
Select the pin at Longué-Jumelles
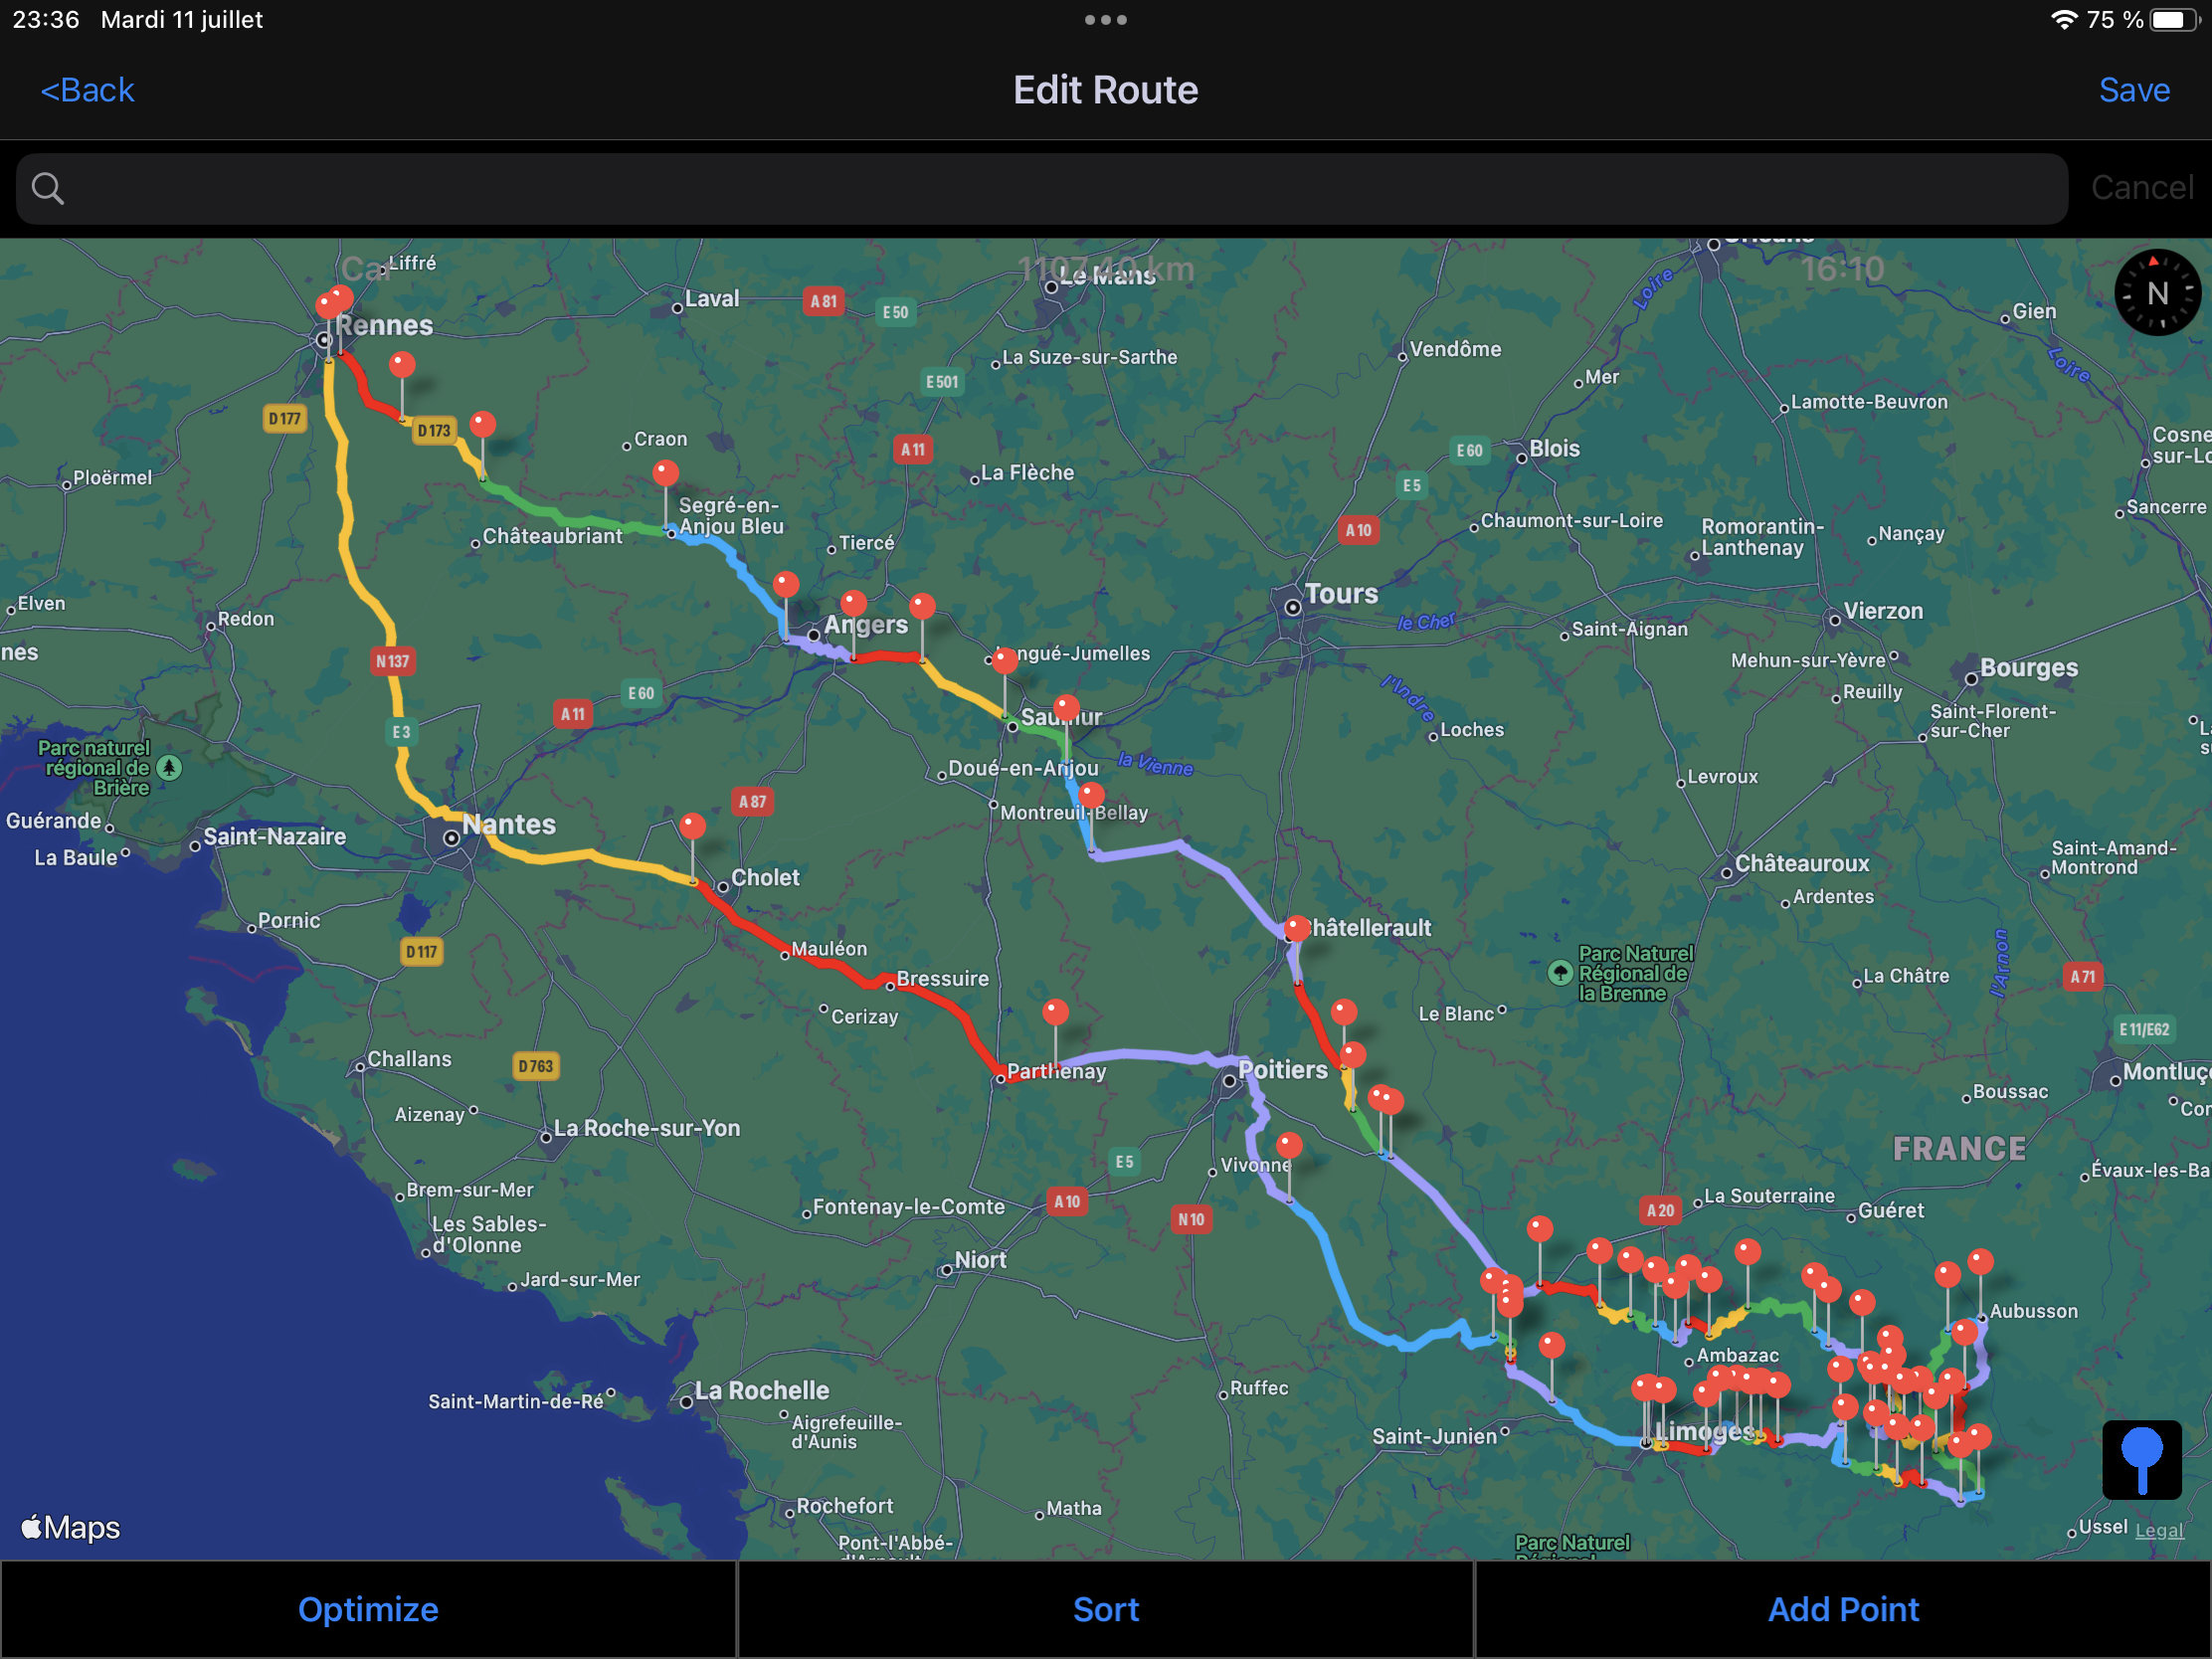click(x=1005, y=660)
